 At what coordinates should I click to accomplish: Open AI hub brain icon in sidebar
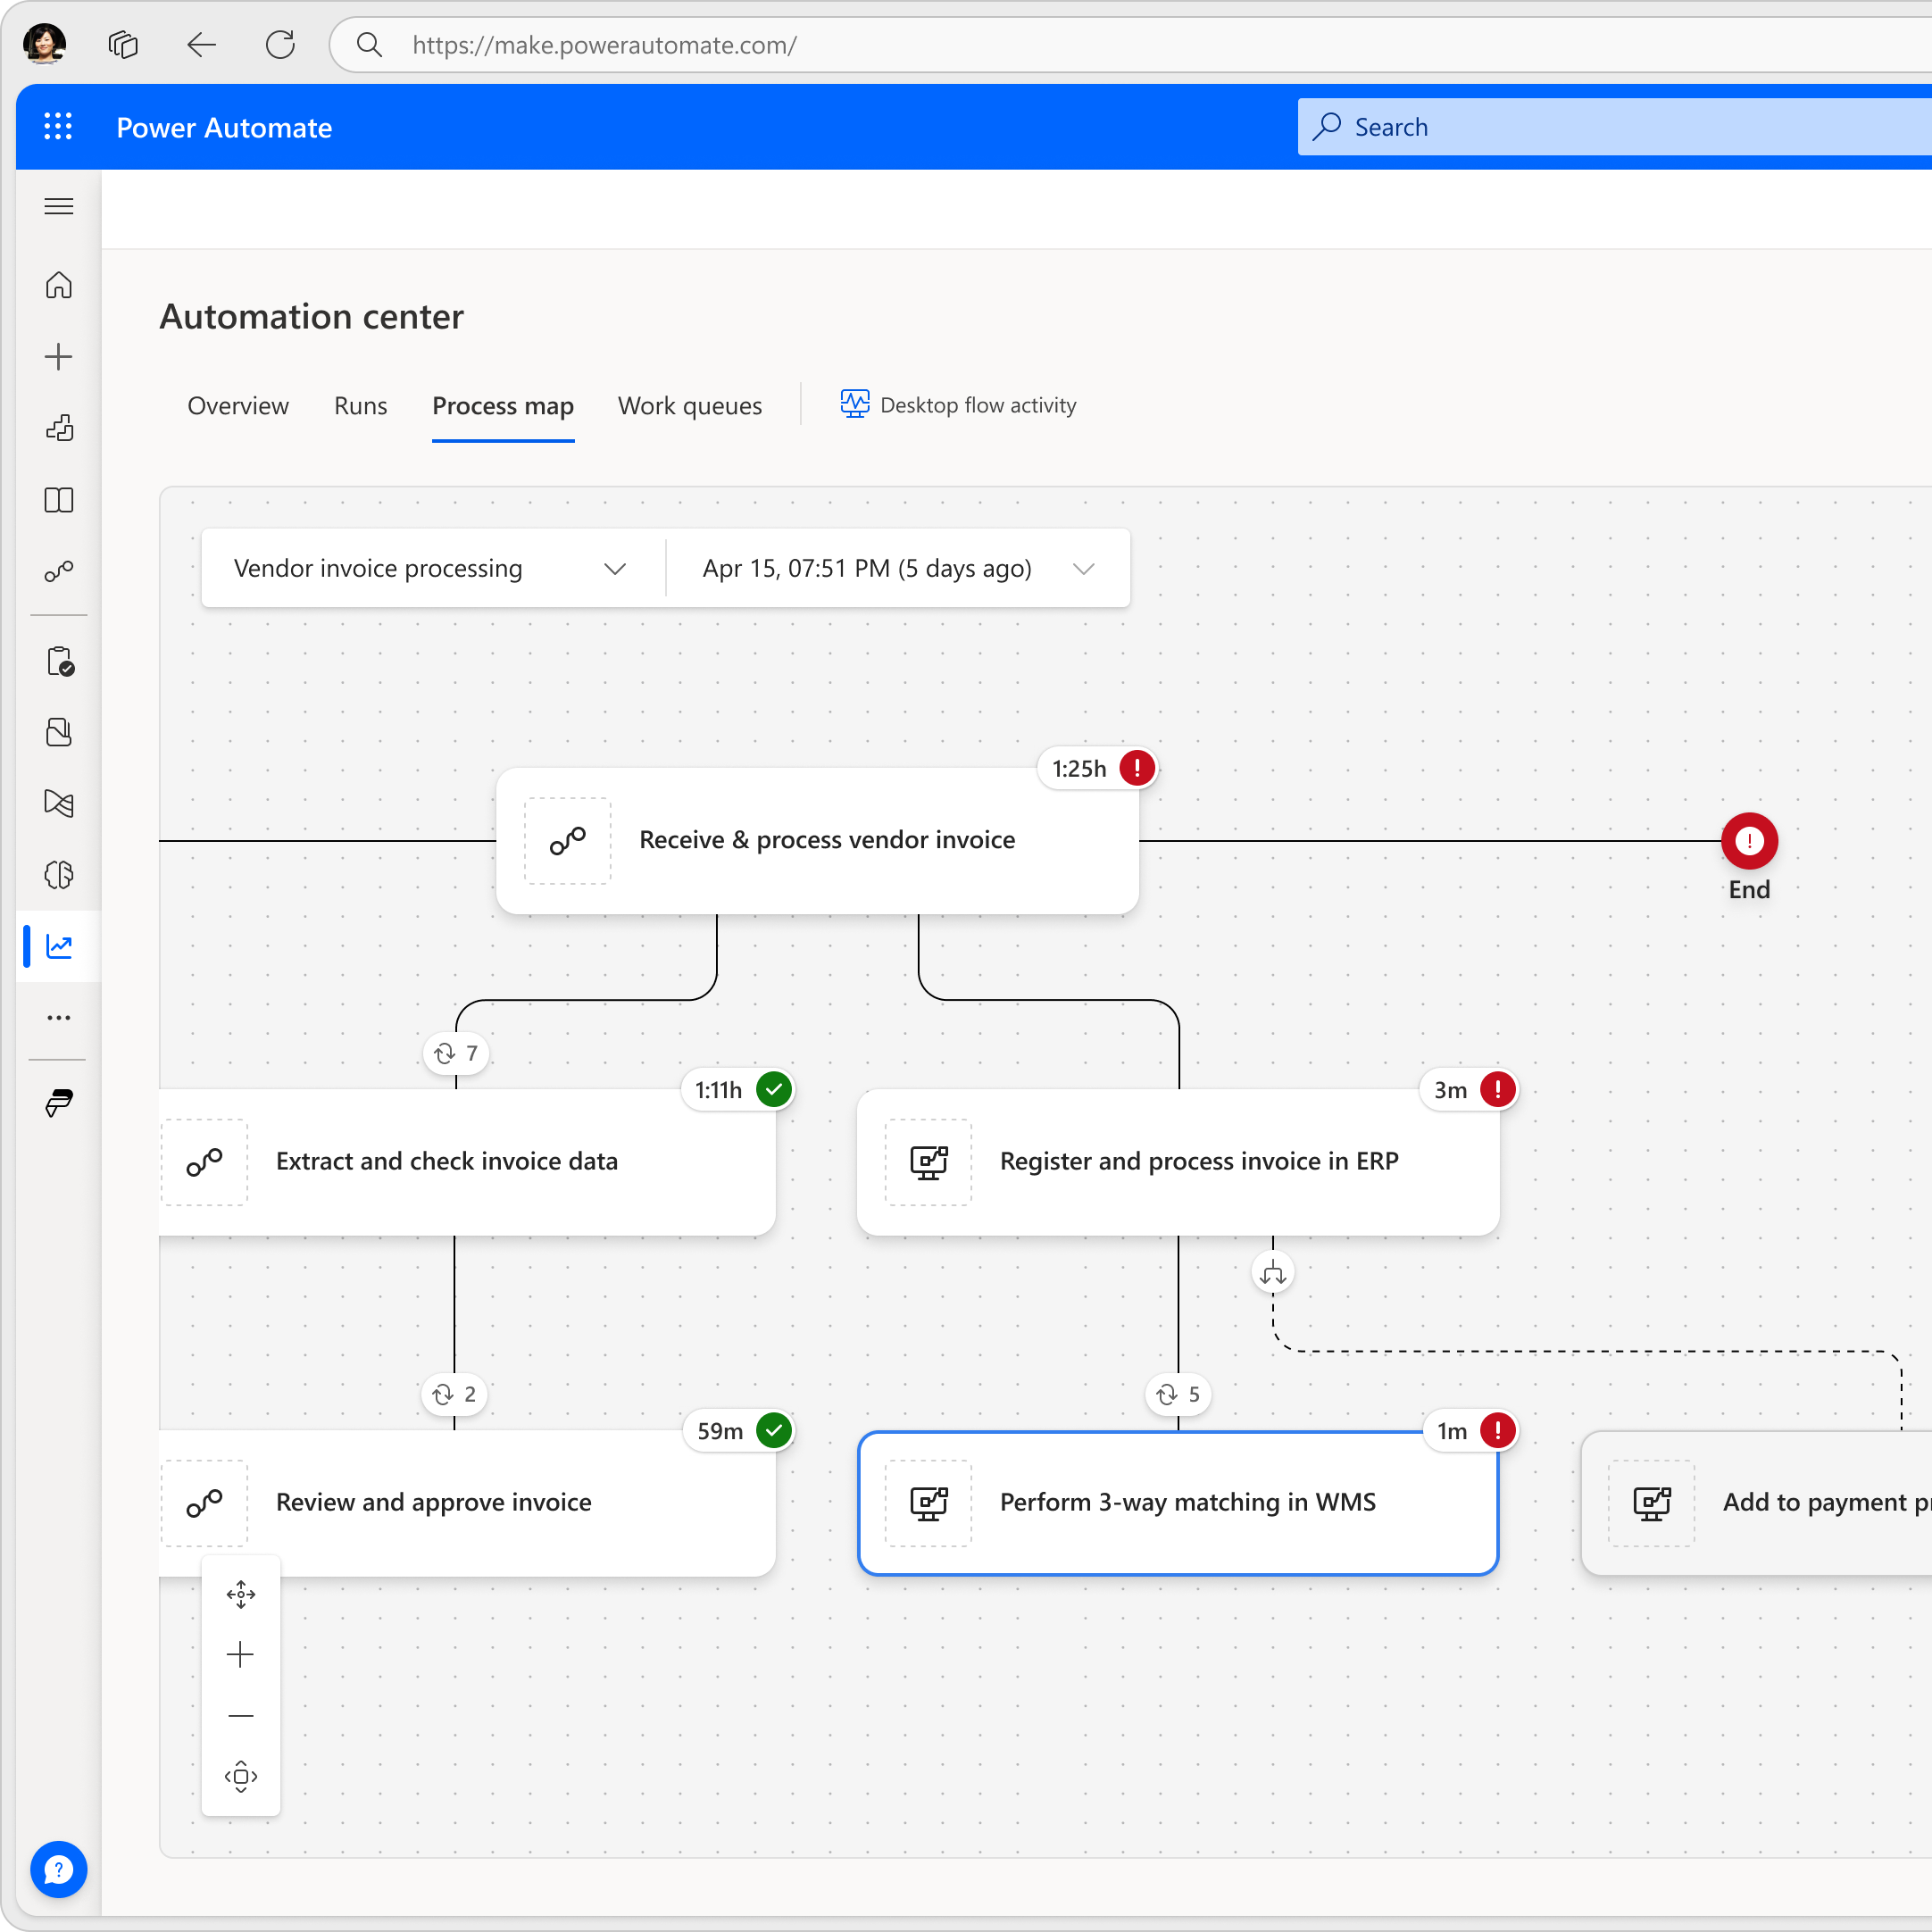(59, 875)
